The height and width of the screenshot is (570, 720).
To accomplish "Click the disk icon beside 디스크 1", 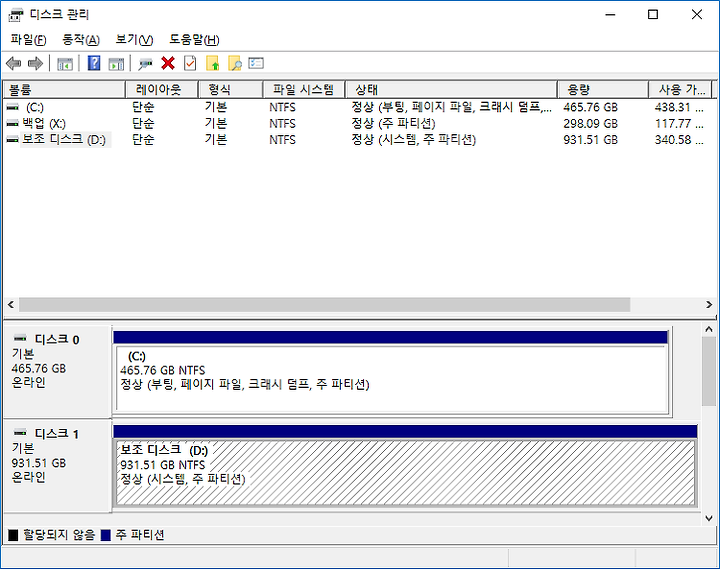I will (20, 433).
